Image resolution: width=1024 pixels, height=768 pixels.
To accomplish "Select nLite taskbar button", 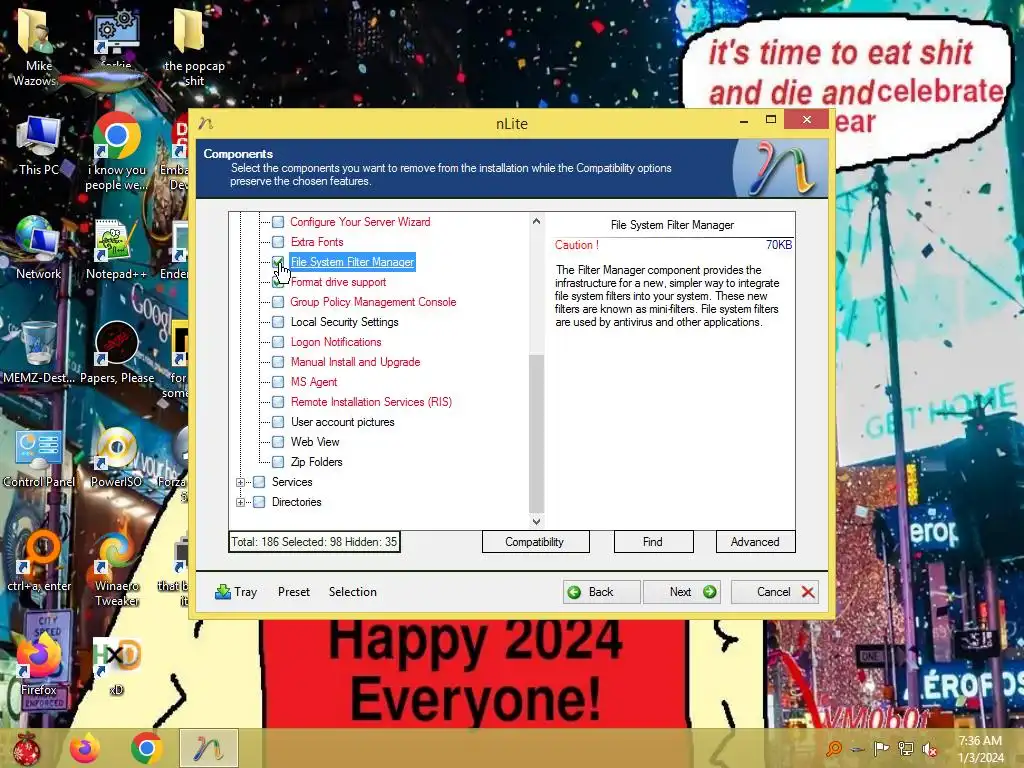I will 208,748.
